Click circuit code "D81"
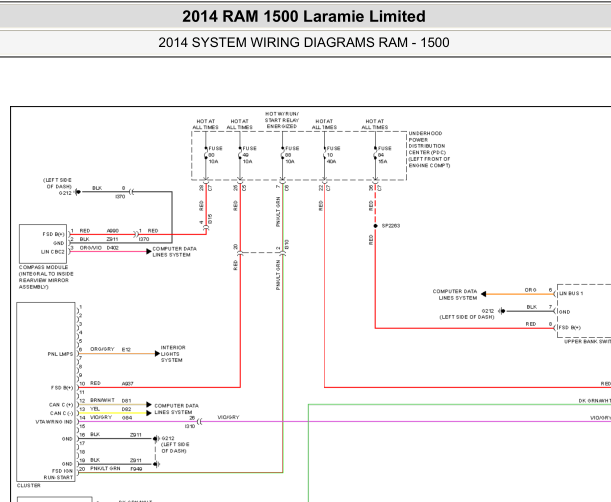 click(x=126, y=401)
